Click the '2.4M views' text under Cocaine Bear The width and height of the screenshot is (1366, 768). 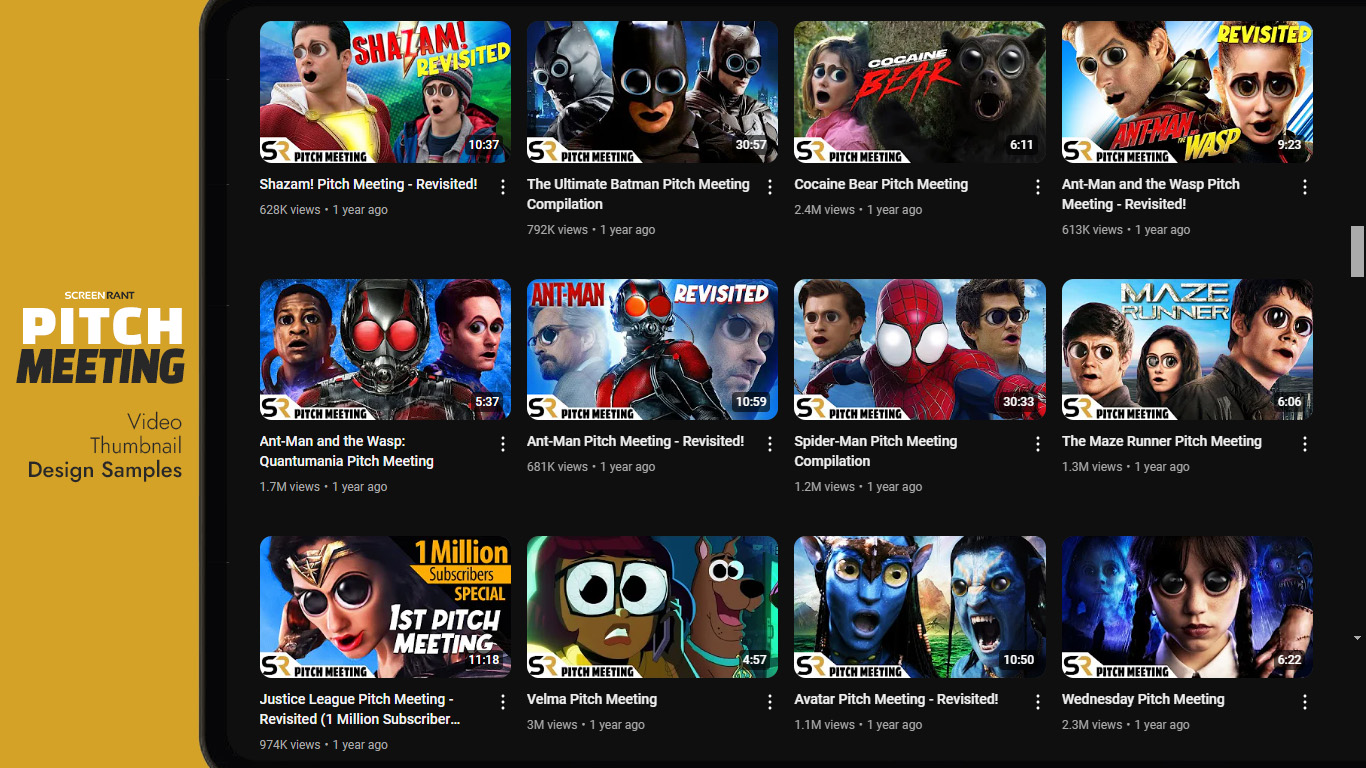click(x=825, y=210)
